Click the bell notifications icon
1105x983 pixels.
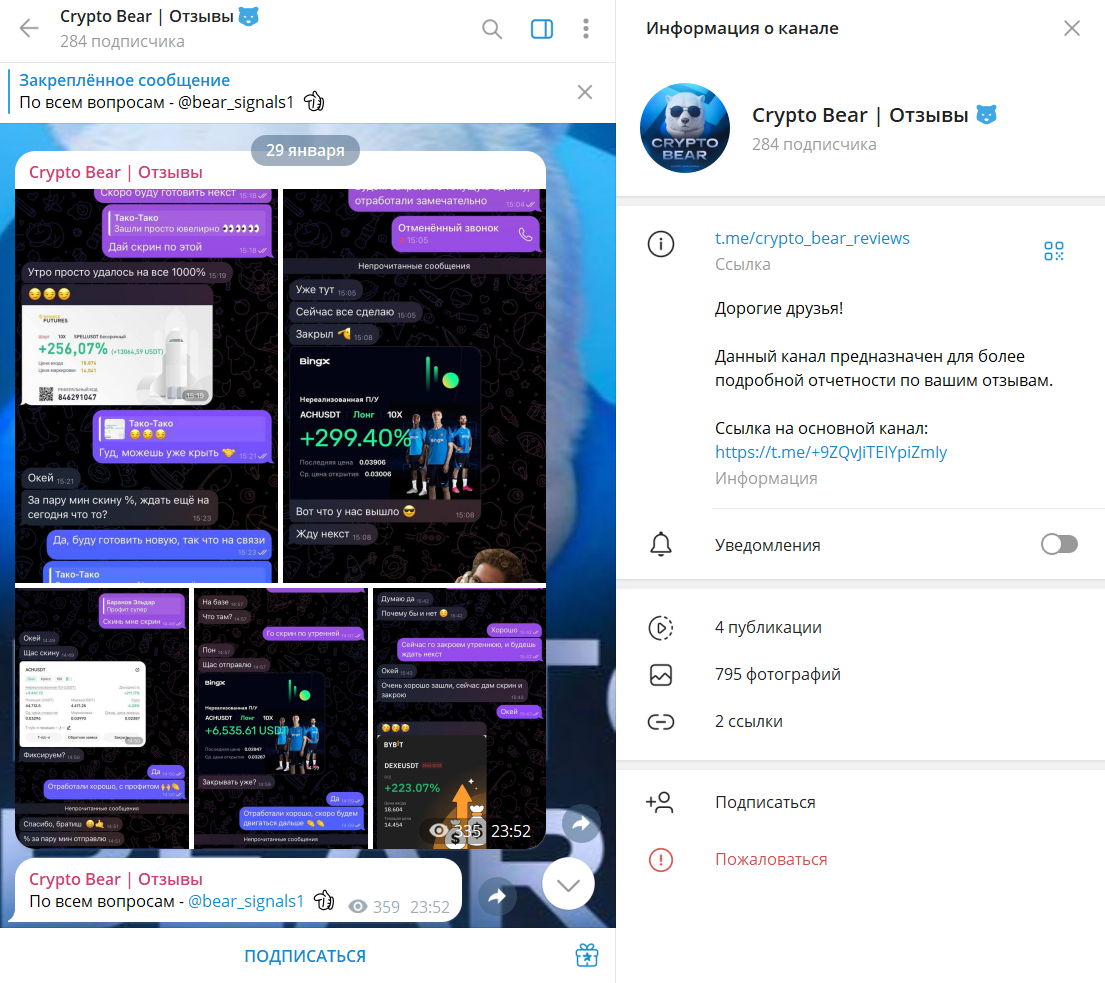coord(661,545)
